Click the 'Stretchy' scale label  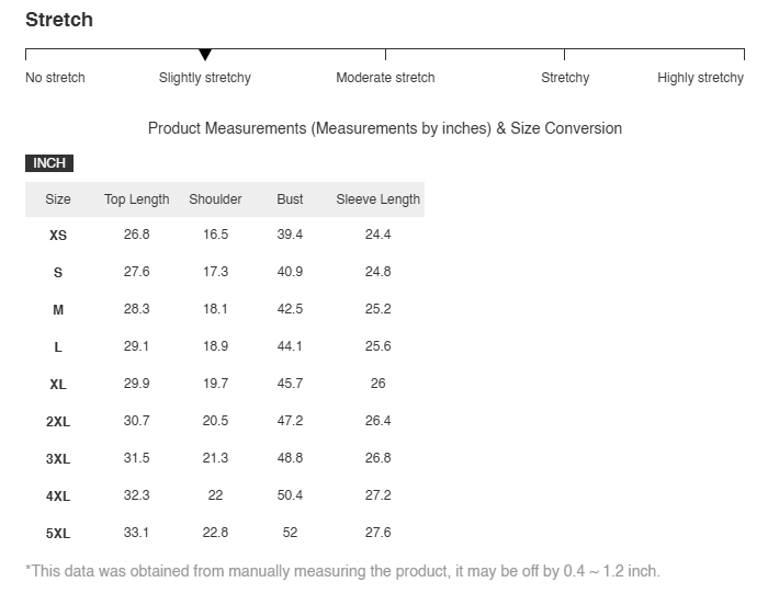click(x=565, y=78)
